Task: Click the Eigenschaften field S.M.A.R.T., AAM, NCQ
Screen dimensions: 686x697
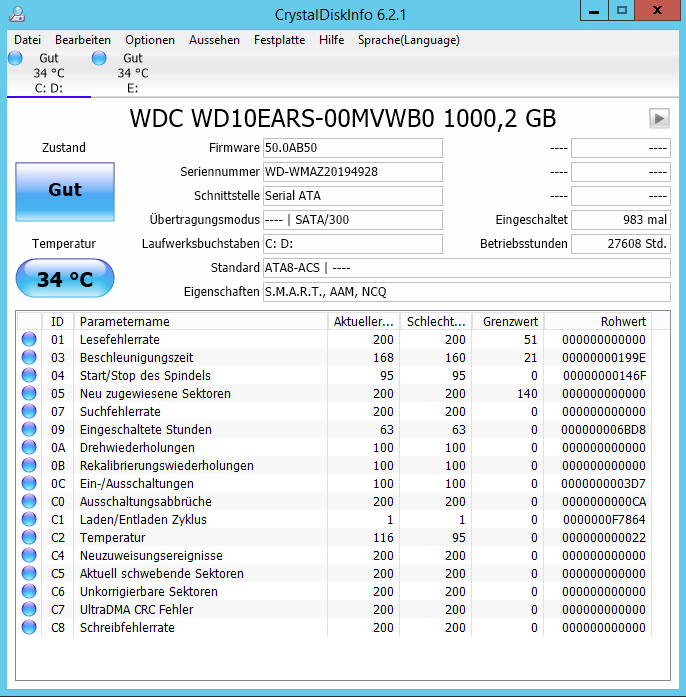Action: [467, 292]
